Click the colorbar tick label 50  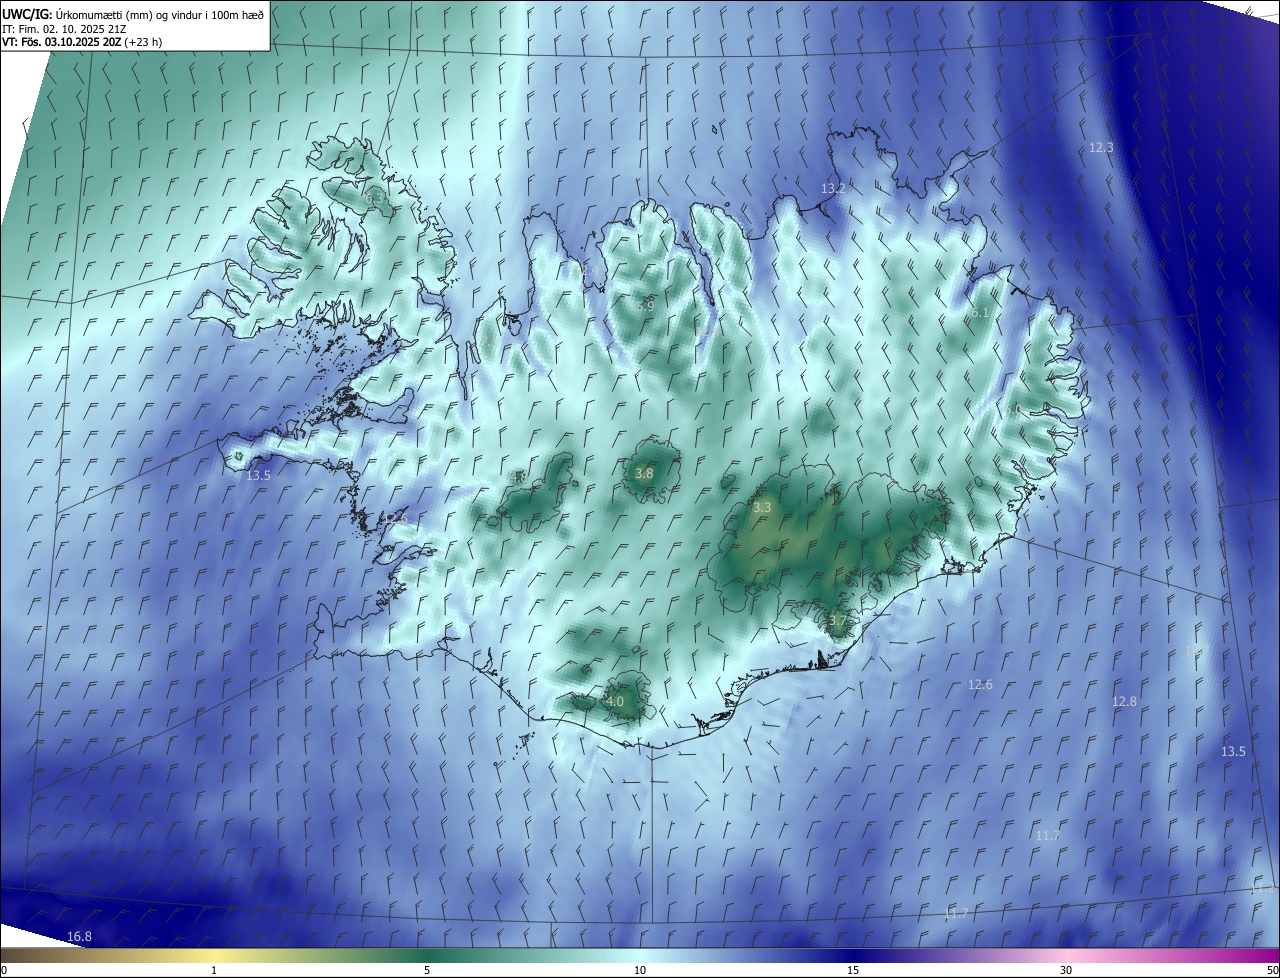tap(1272, 970)
